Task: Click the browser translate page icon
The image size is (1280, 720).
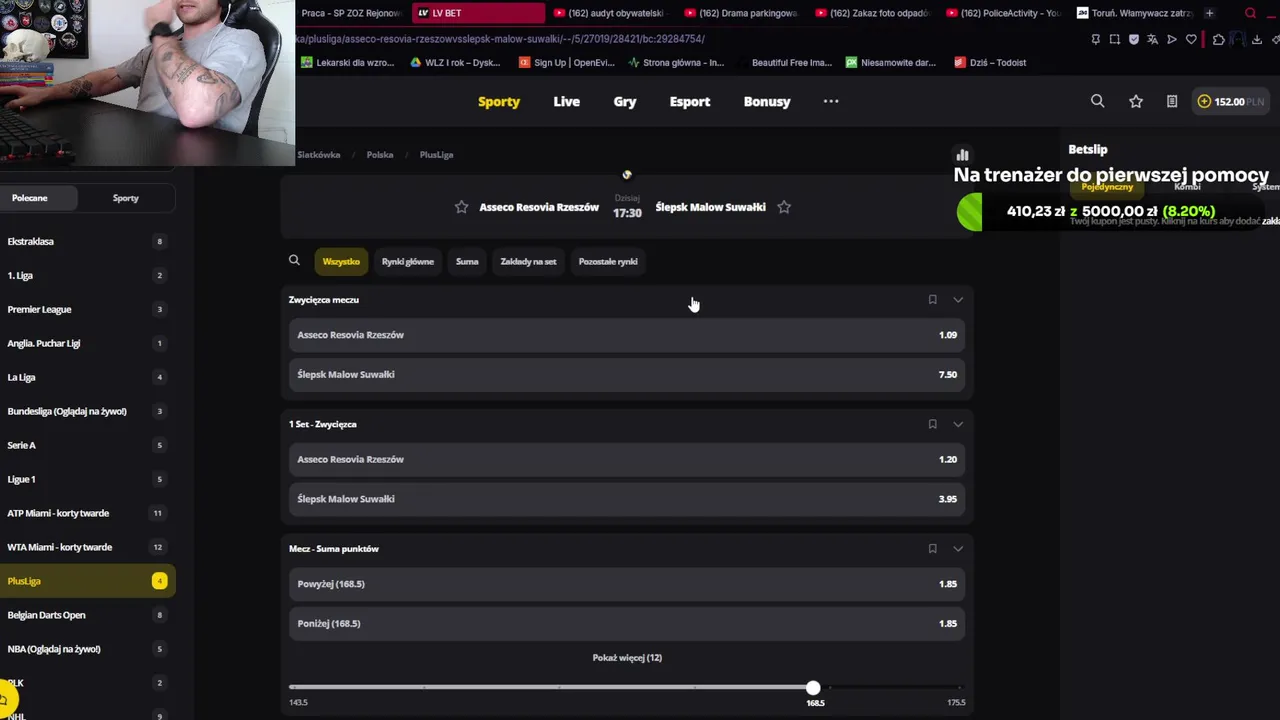Action: [x=1152, y=39]
